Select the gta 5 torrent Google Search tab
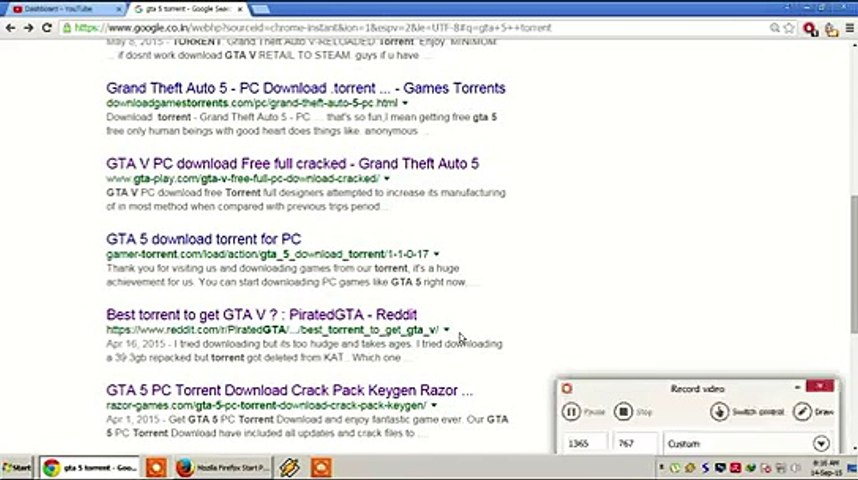Viewport: 858px width, 480px height. [x=185, y=9]
